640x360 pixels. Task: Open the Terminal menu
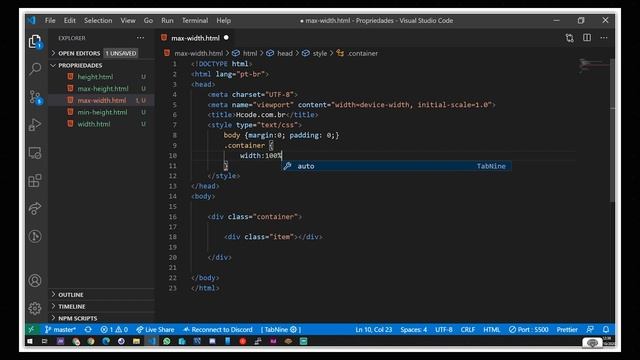pyautogui.click(x=195, y=20)
